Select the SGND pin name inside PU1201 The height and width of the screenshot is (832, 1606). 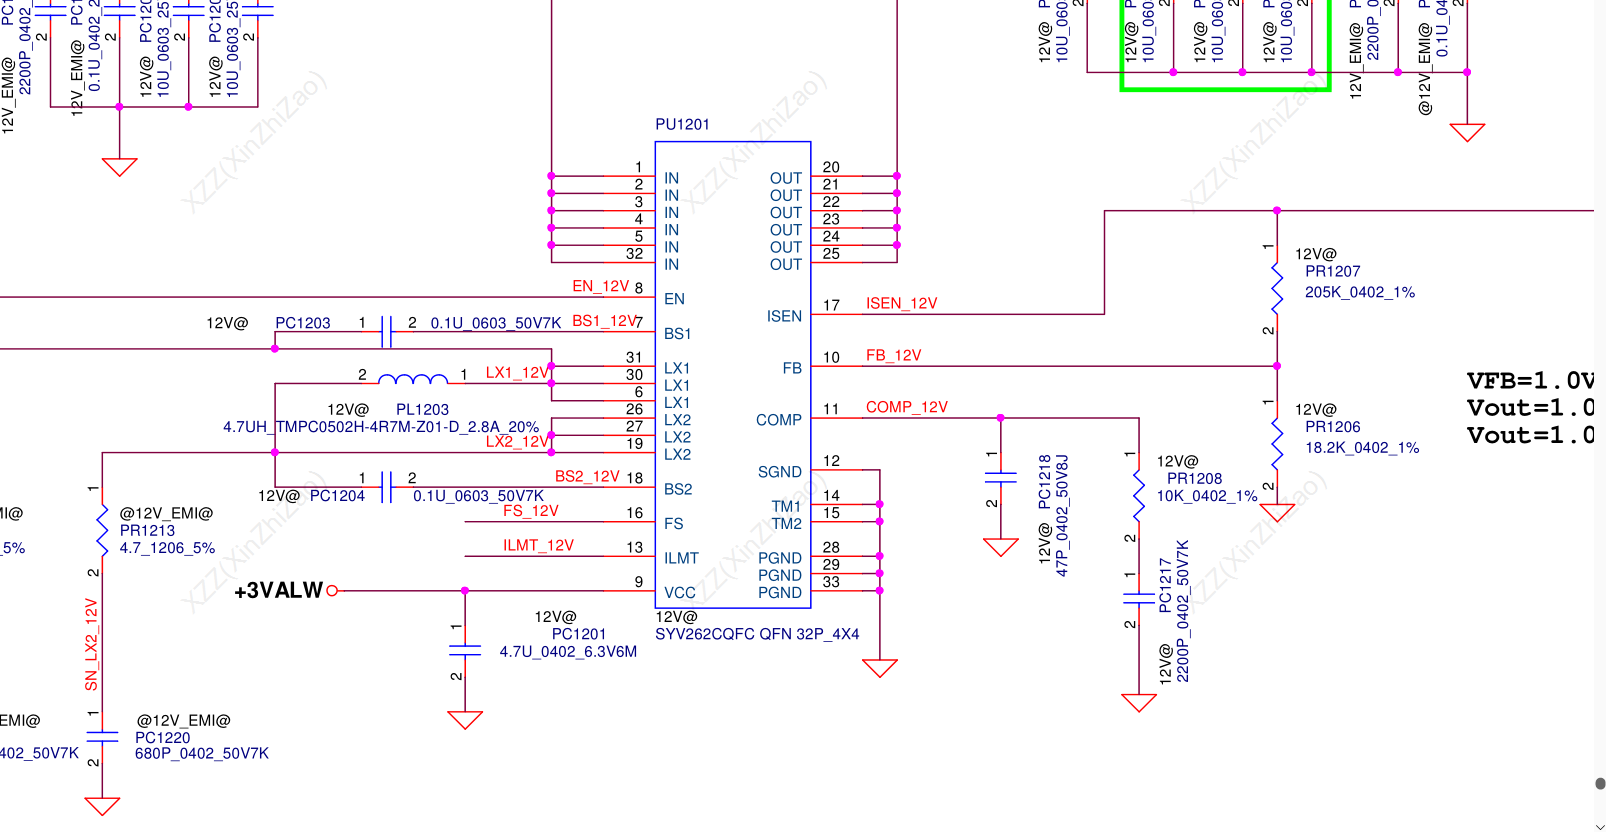(x=780, y=472)
